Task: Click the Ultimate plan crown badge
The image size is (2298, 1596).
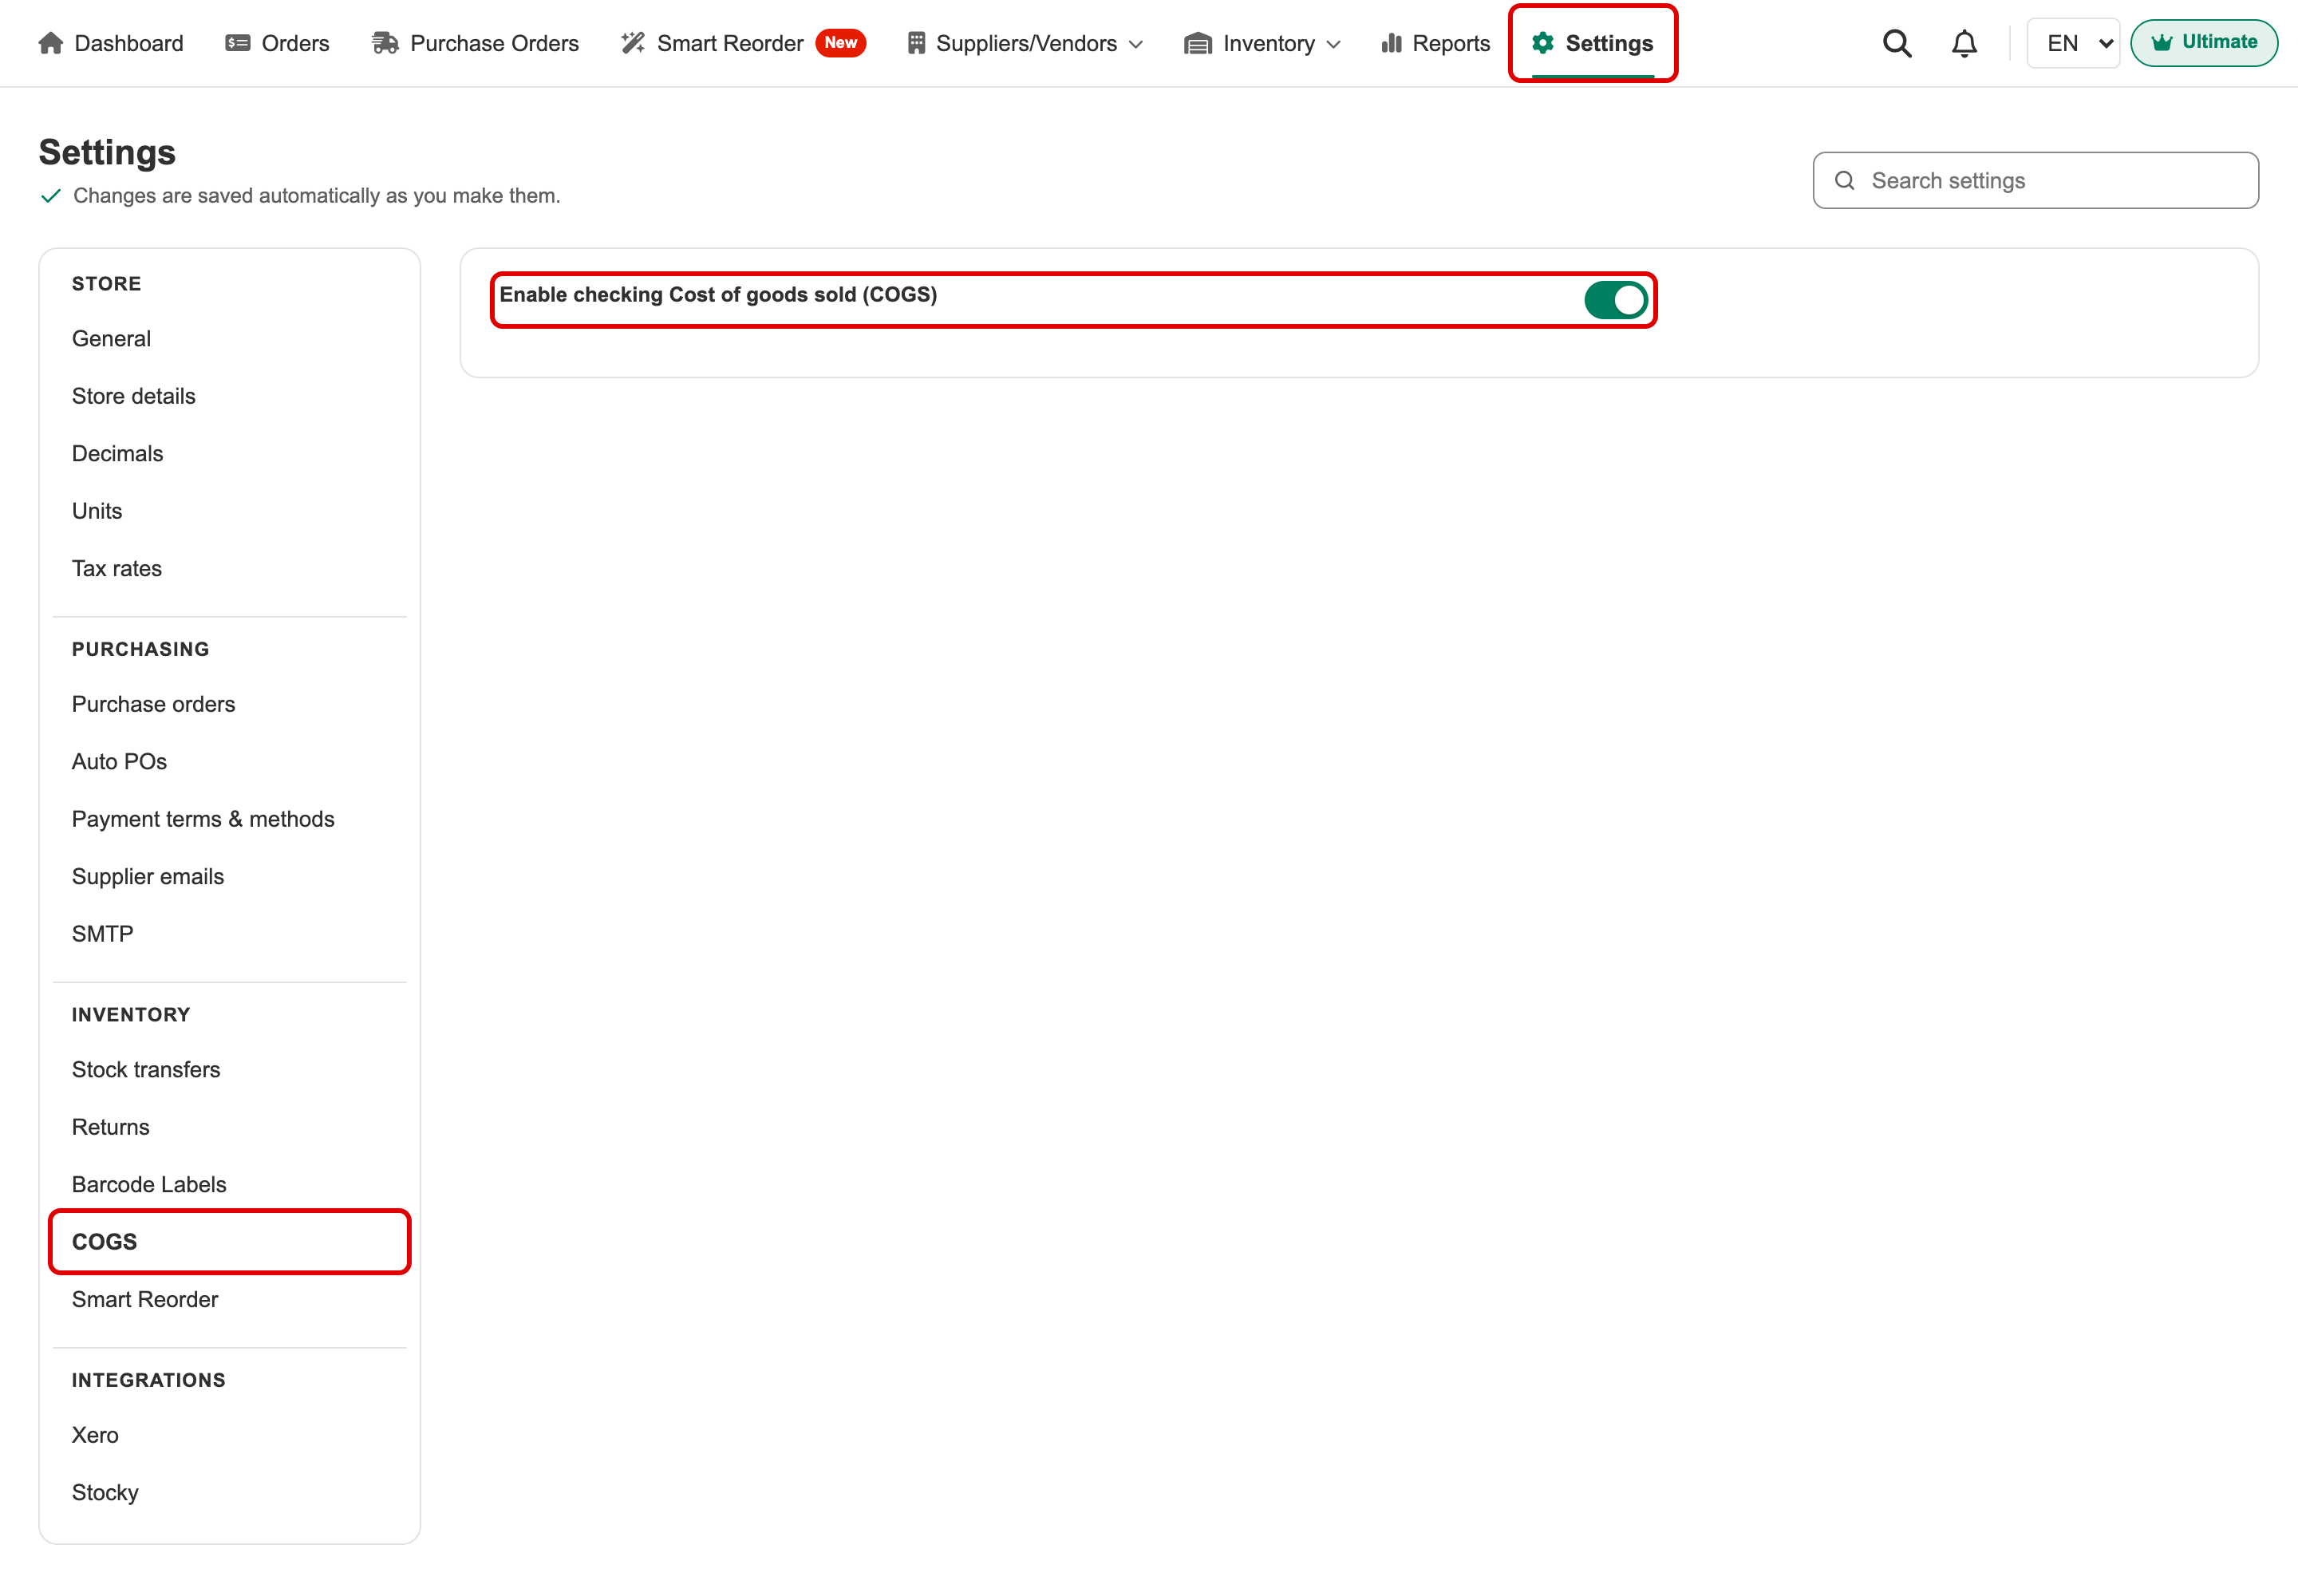Action: click(2204, 42)
